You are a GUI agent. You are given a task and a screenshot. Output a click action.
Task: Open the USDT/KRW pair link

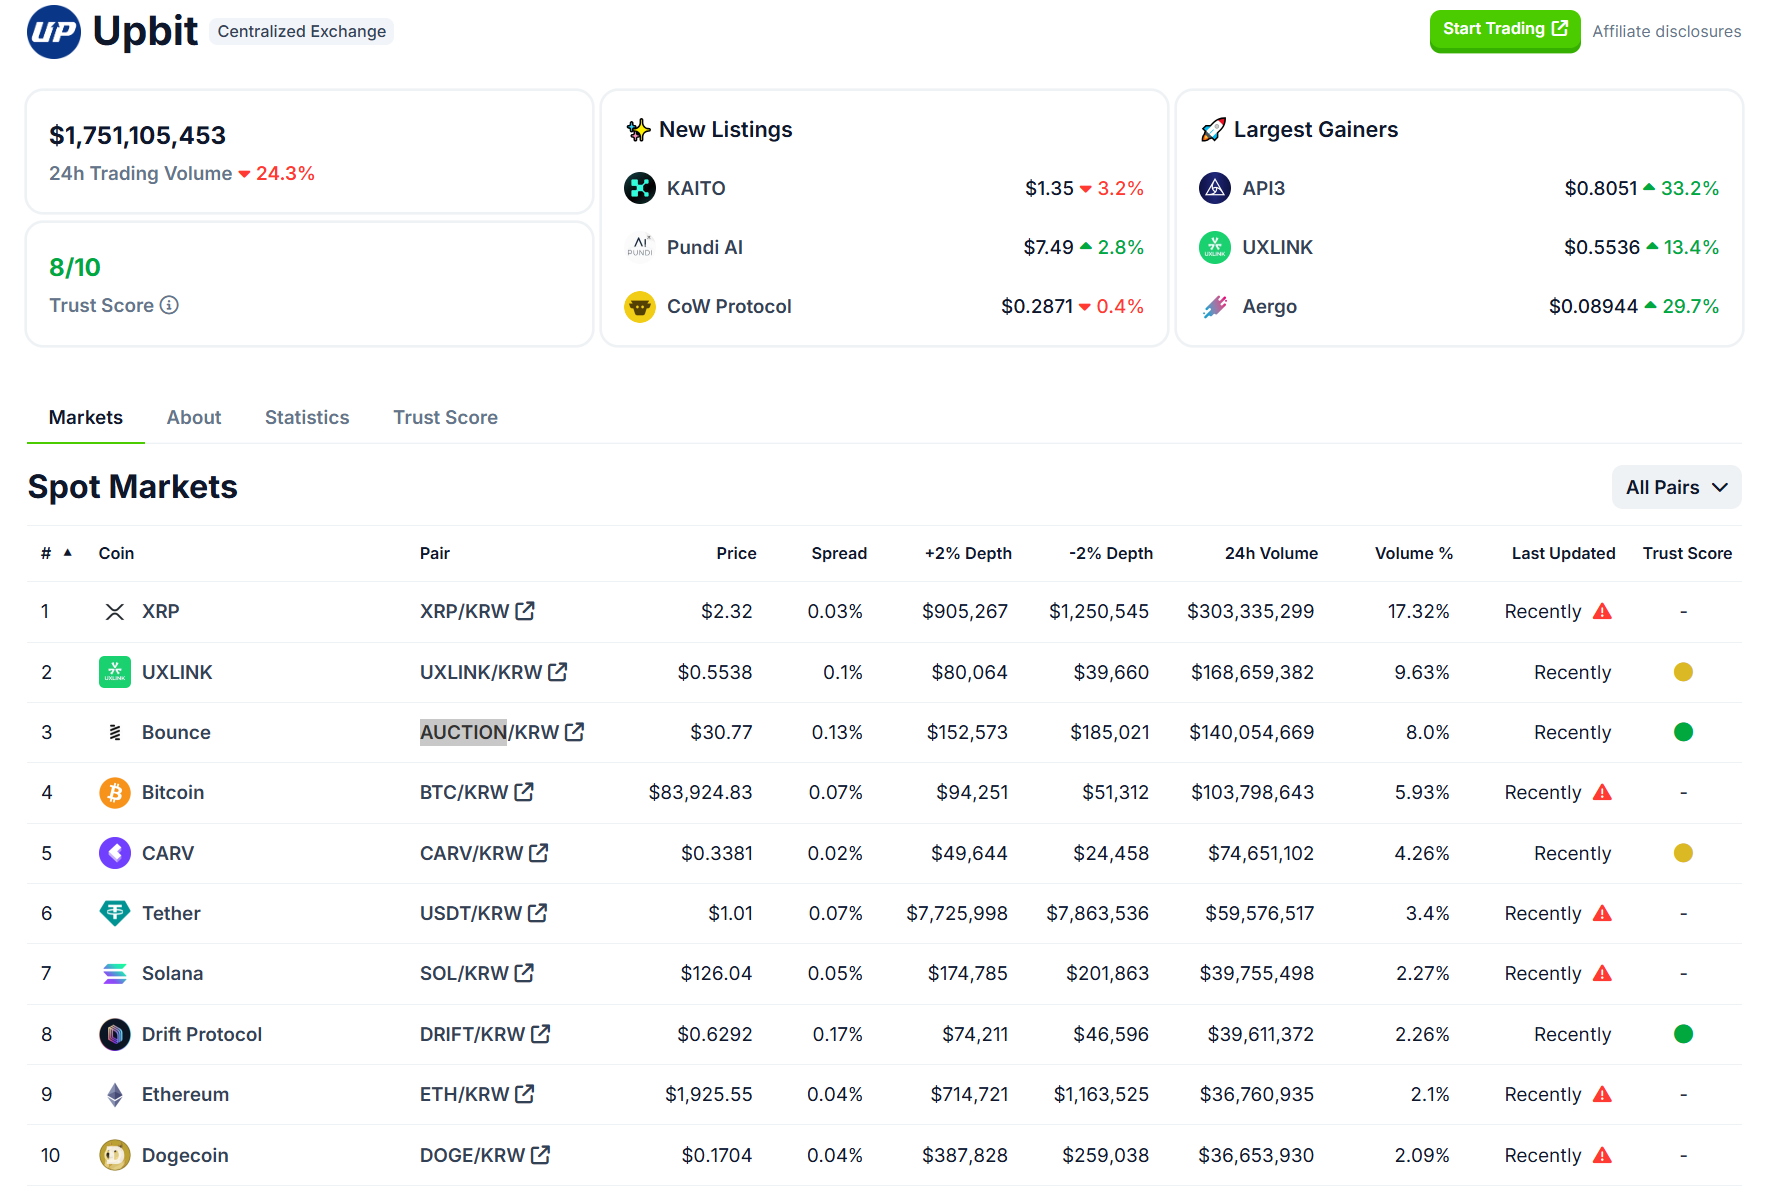tap(483, 913)
